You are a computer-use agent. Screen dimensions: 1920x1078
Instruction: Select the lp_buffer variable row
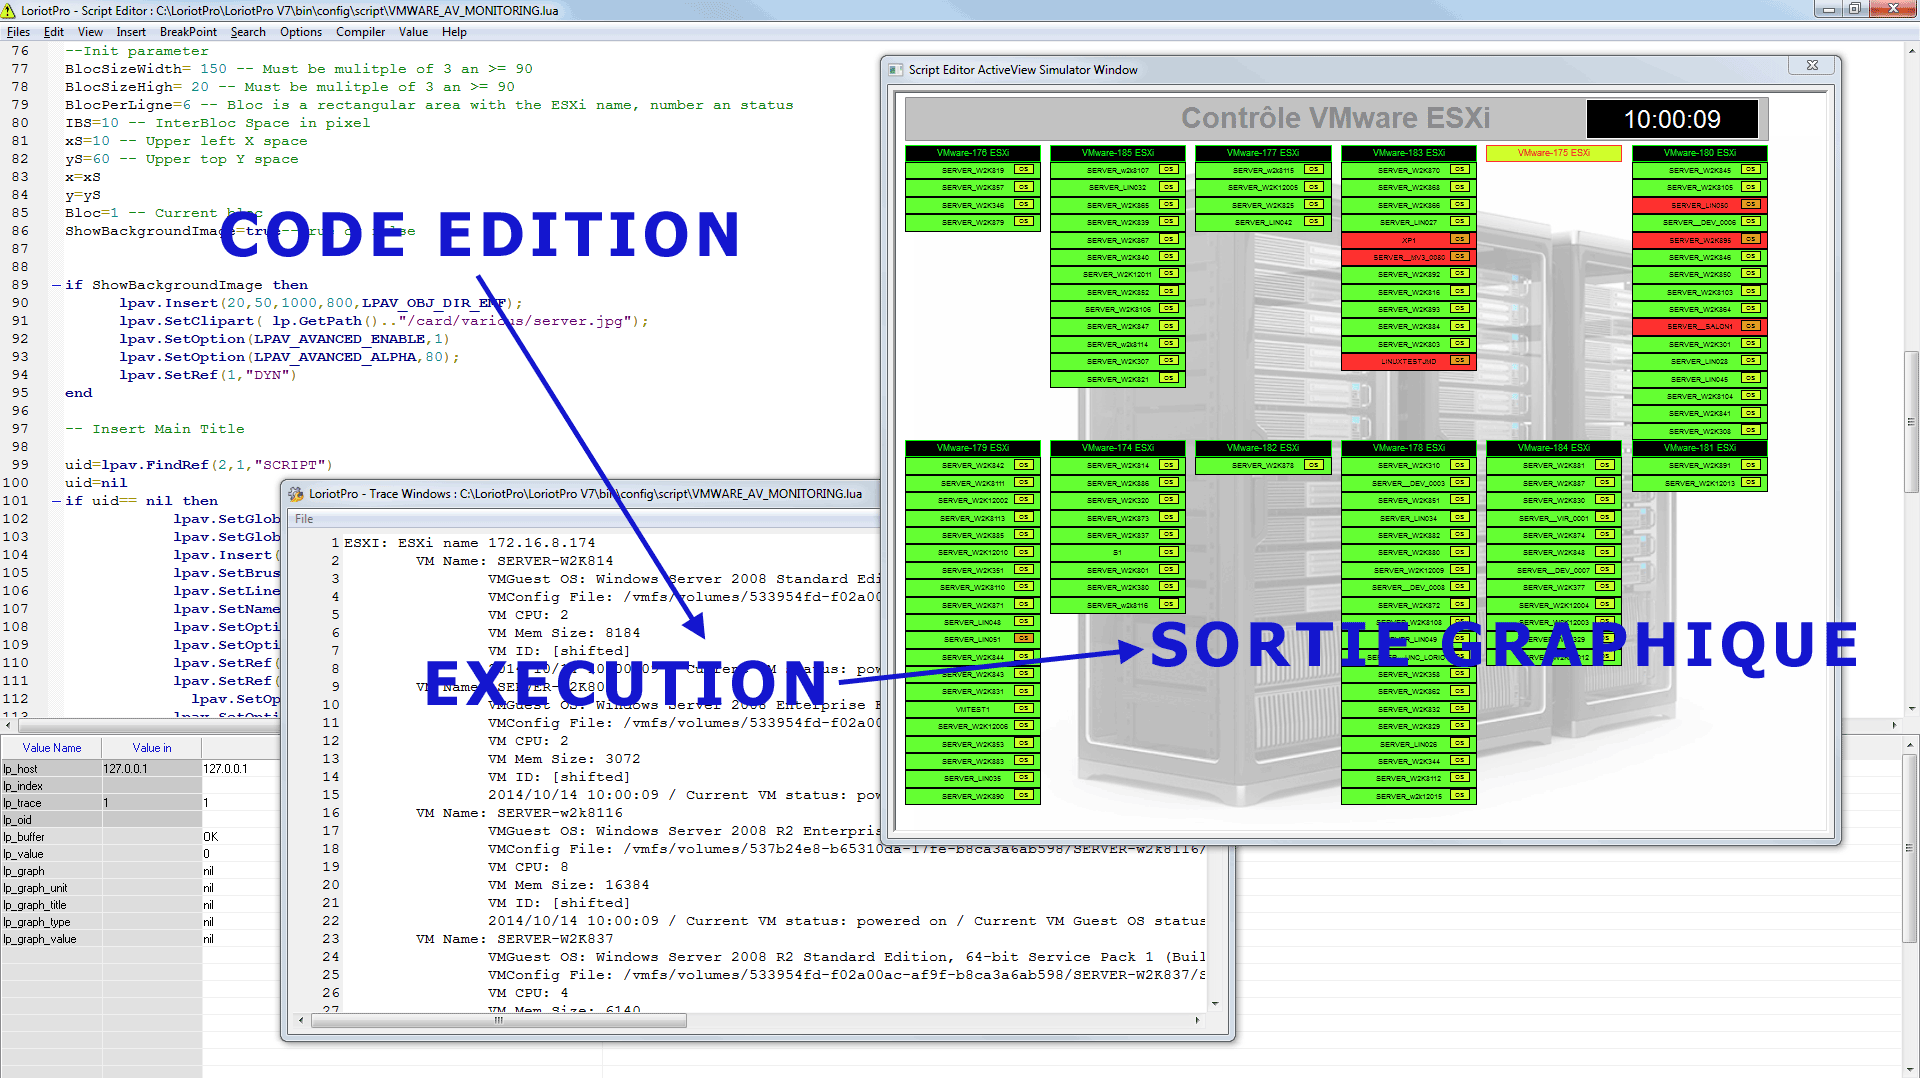point(141,837)
